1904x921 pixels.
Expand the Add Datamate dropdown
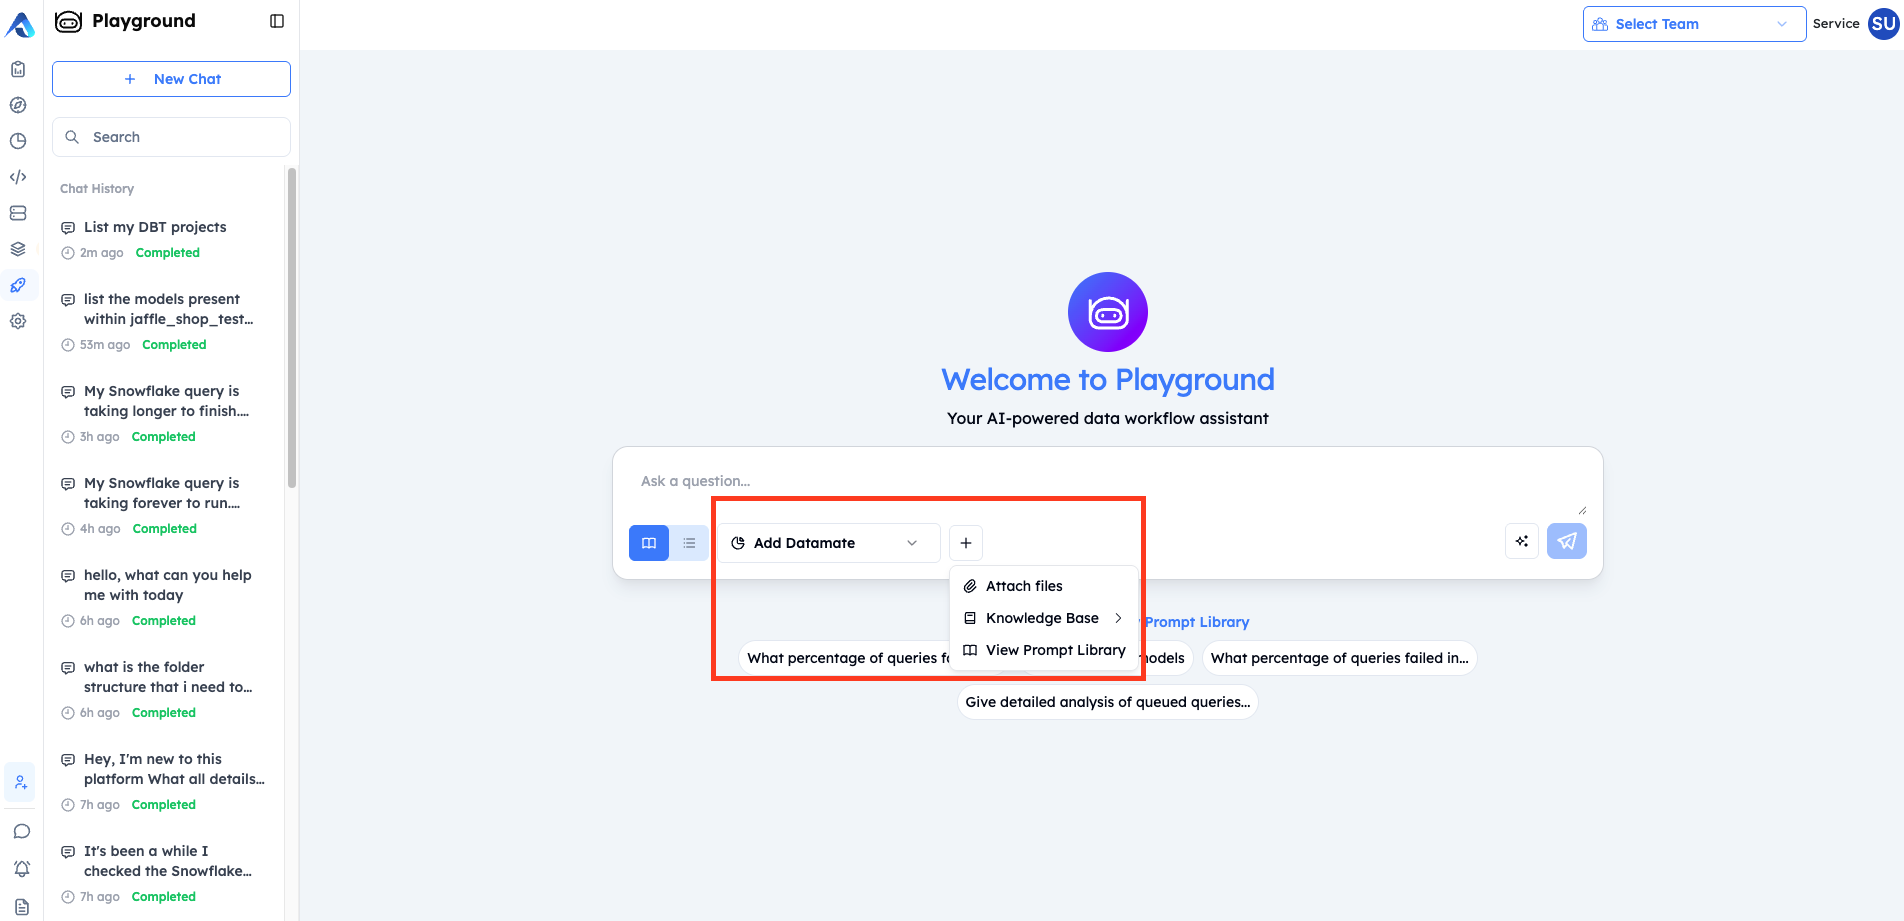point(829,542)
